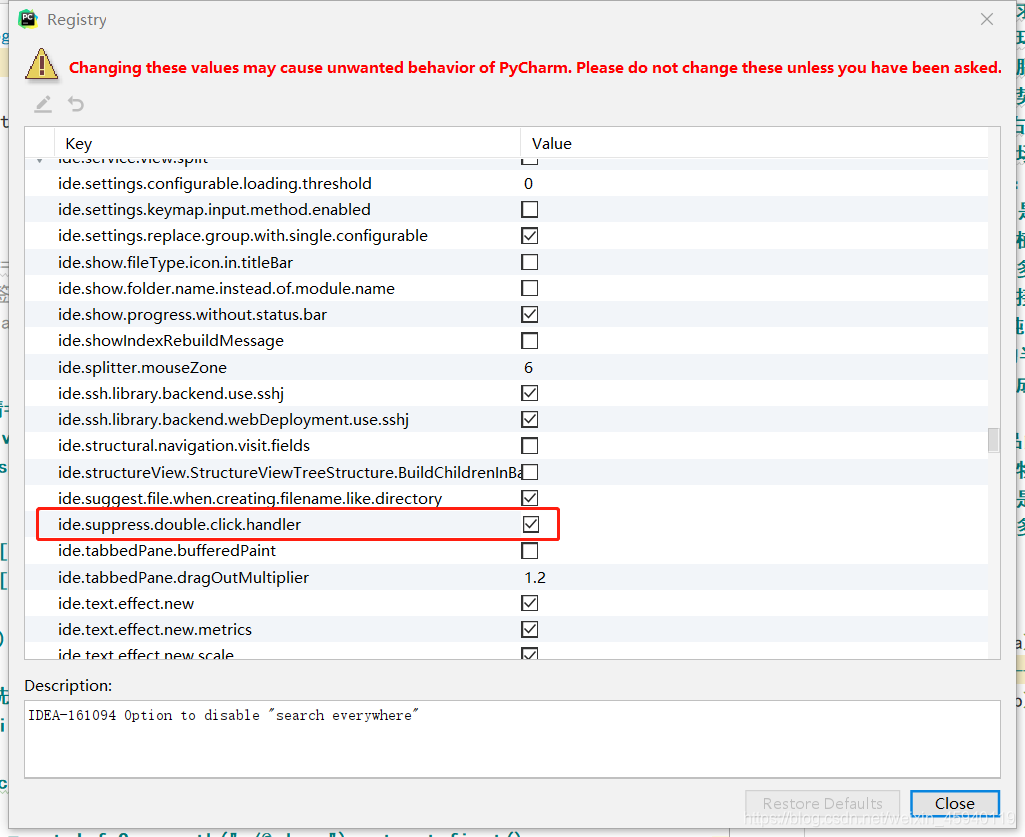
Task: Click the Close button
Action: pyautogui.click(x=954, y=803)
